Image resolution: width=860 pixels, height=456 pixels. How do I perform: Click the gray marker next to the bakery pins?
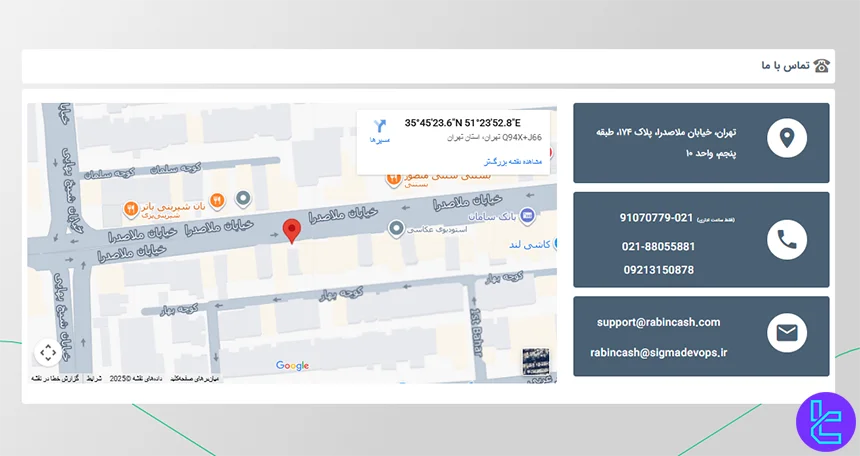[x=243, y=199]
